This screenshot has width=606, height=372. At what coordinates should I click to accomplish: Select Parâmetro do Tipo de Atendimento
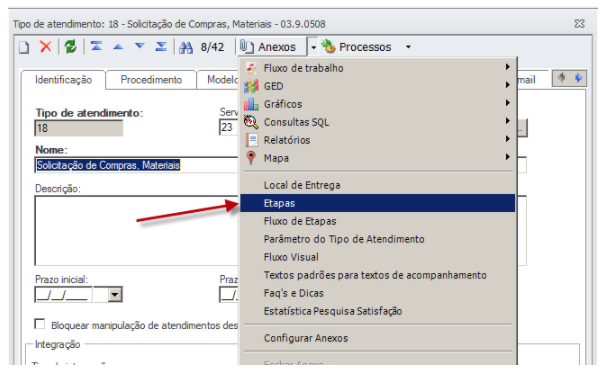click(378, 239)
